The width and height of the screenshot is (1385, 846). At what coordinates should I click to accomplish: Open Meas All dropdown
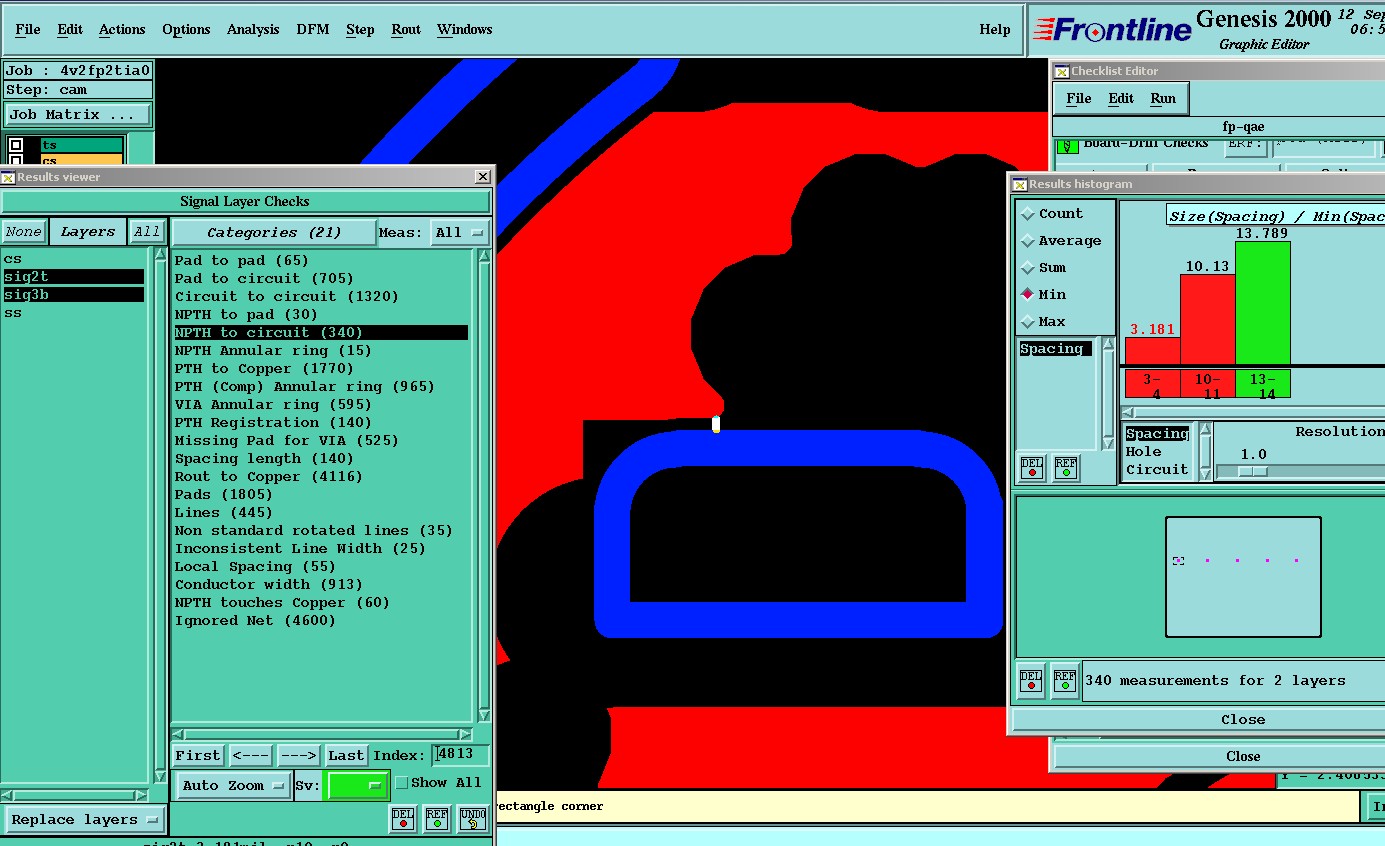460,233
